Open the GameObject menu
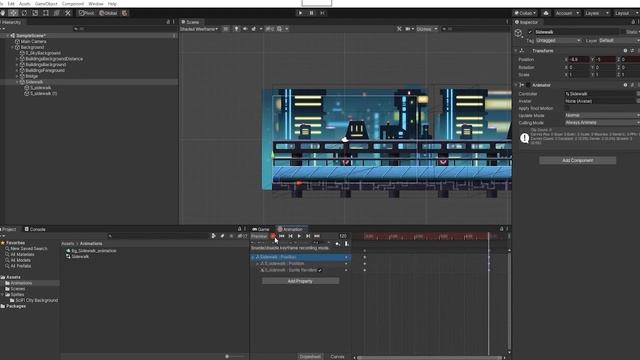 point(46,4)
